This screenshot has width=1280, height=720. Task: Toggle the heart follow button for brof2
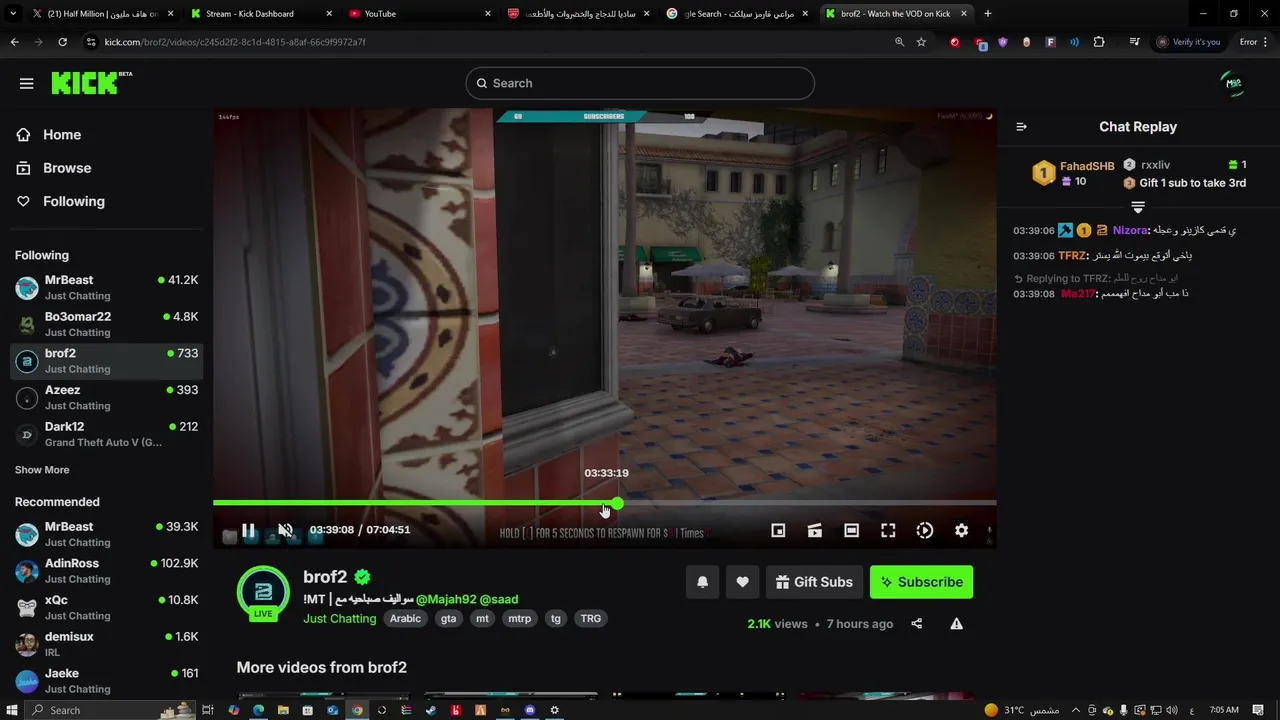point(742,582)
